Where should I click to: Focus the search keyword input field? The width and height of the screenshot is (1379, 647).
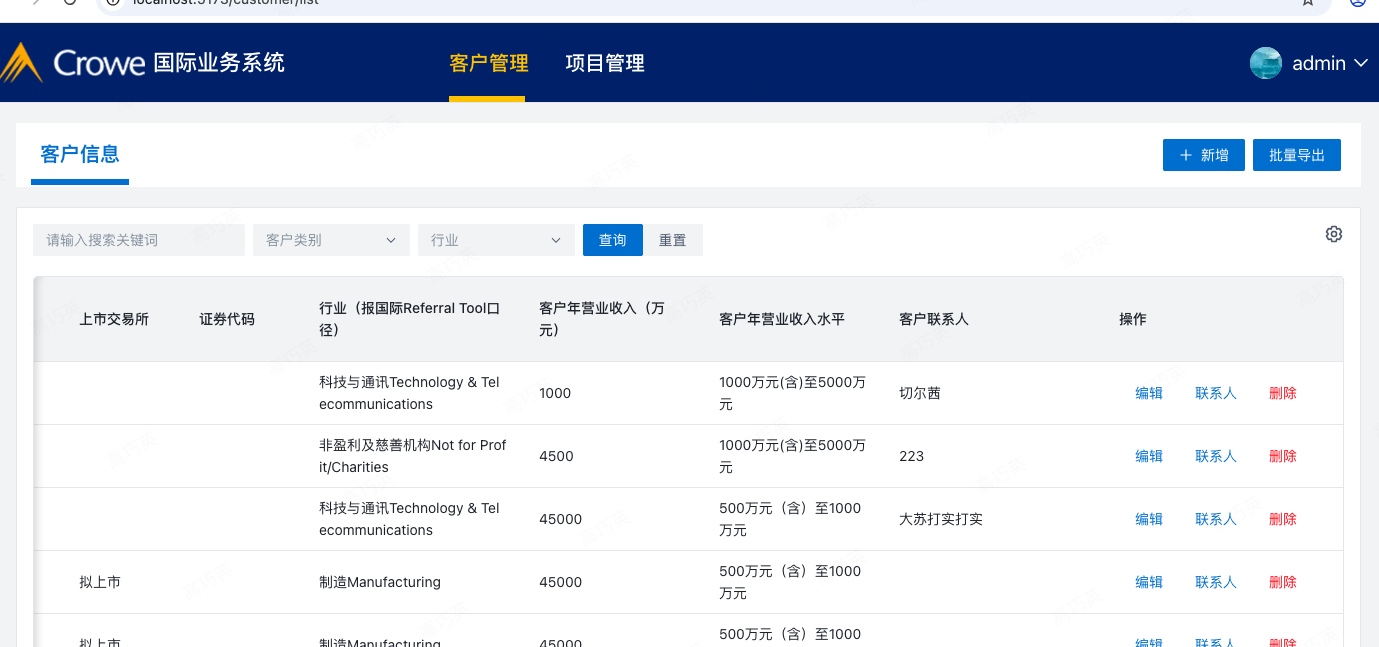pos(138,240)
